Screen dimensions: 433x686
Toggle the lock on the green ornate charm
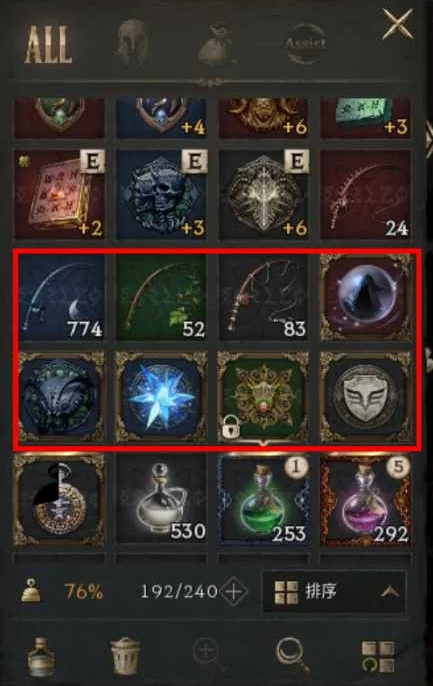230,428
